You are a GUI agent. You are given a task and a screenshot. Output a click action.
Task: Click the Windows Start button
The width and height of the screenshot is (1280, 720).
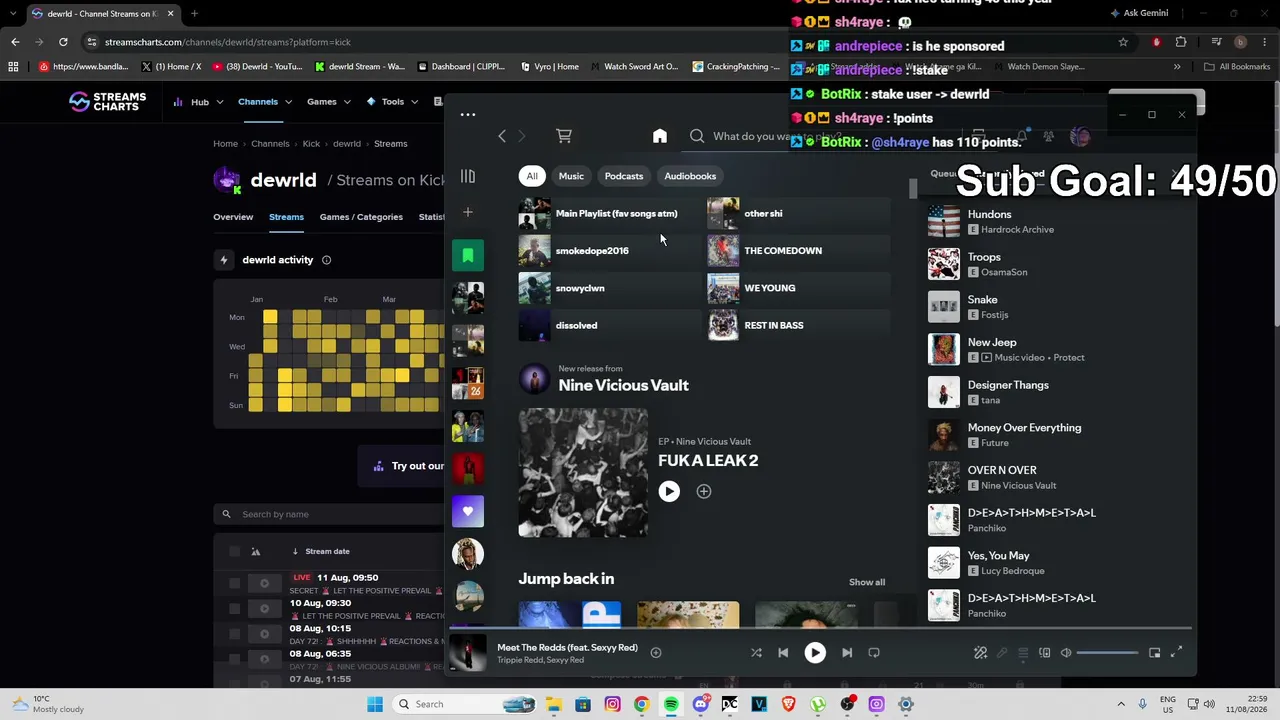(375, 704)
